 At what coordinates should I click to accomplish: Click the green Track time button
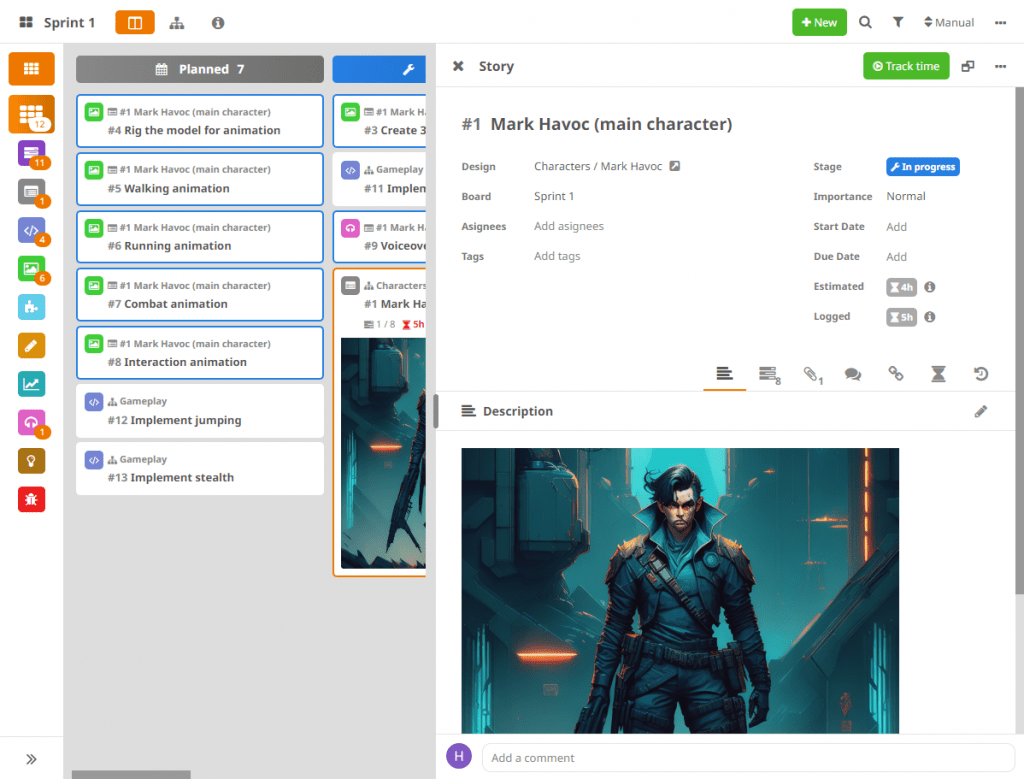(x=905, y=66)
